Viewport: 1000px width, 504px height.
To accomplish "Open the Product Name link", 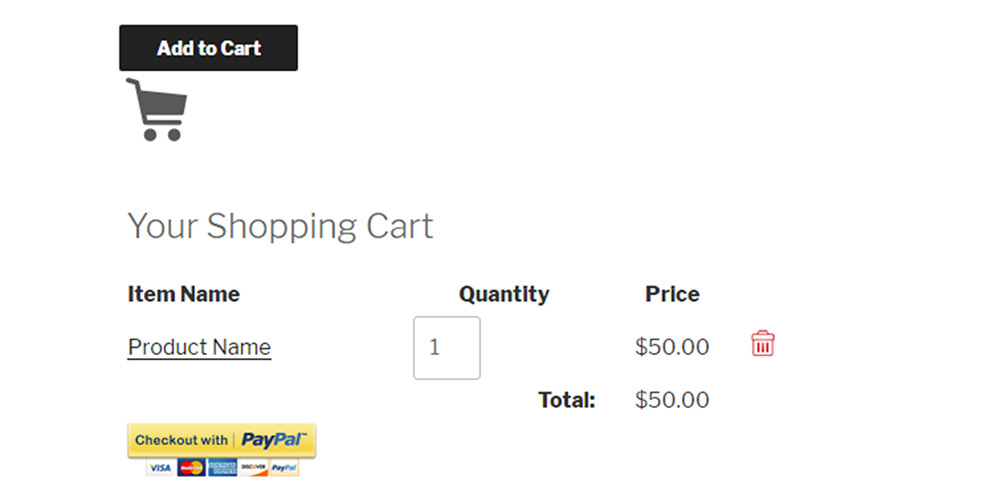I will point(200,347).
